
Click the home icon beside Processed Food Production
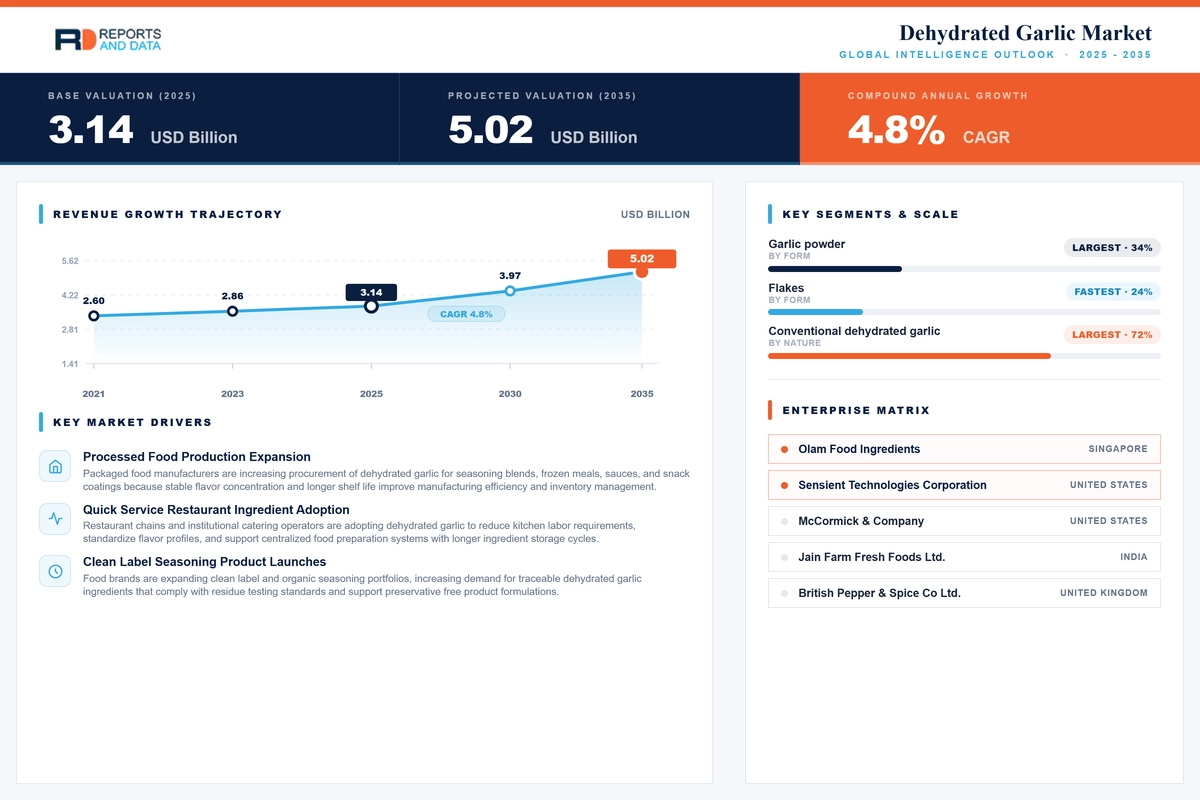(55, 467)
